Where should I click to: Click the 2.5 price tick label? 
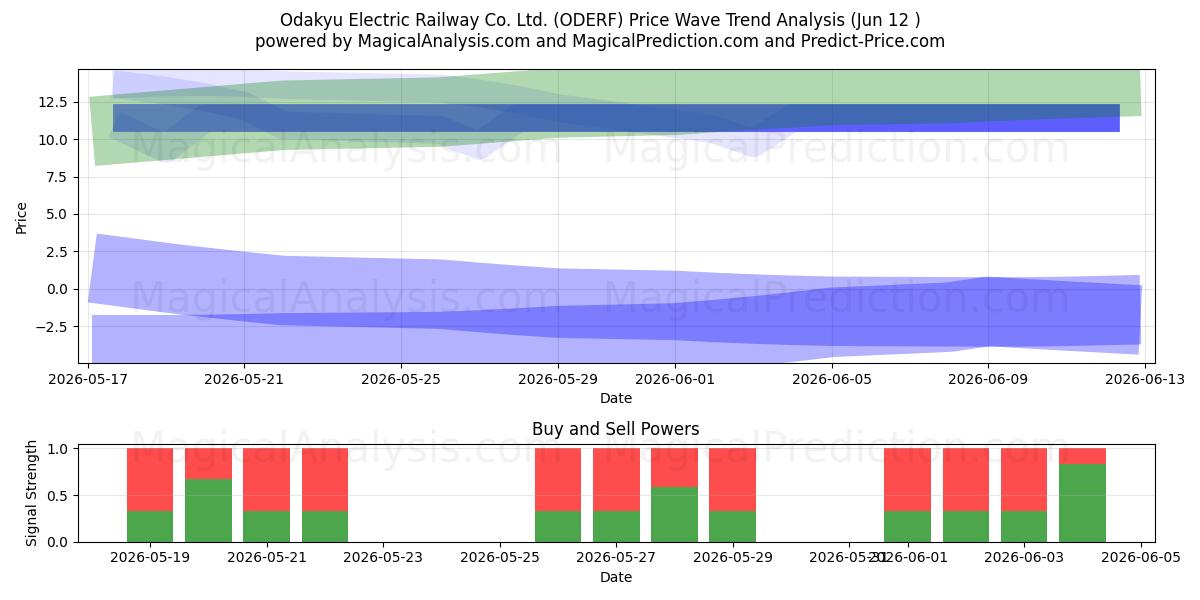[56, 252]
